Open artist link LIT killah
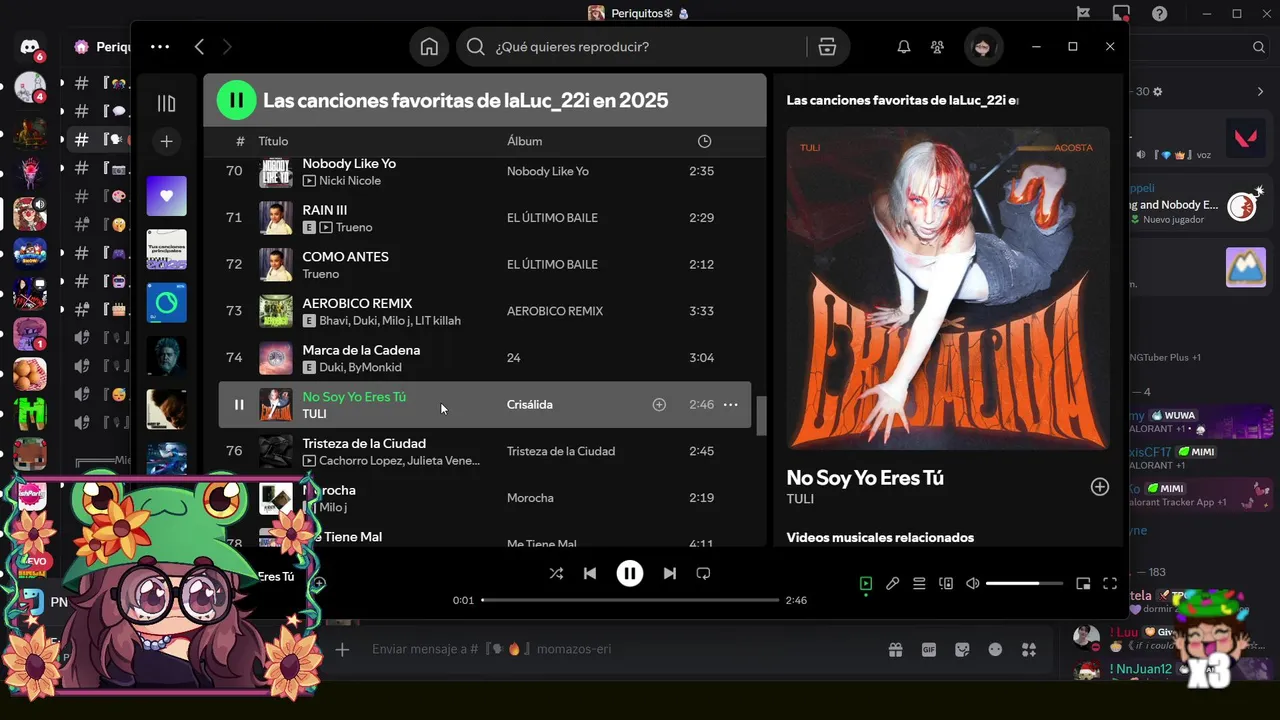Screen dimensions: 1280x720 [x=435, y=320]
